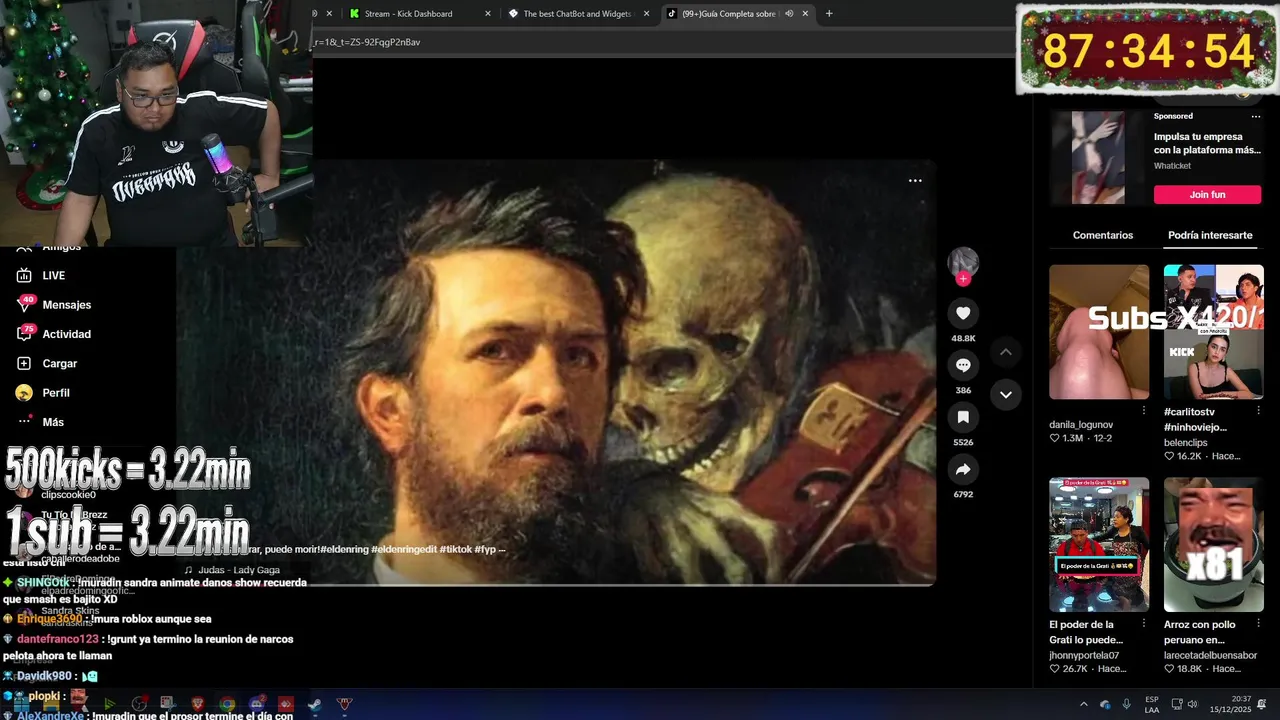Open Sponsored Whaticket ad thumbnail

1098,158
